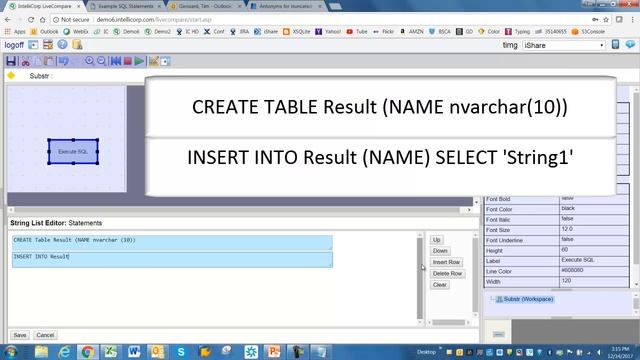Click the last toolbar icon after the pencil
This screenshot has width=640, height=360.
tap(165, 61)
